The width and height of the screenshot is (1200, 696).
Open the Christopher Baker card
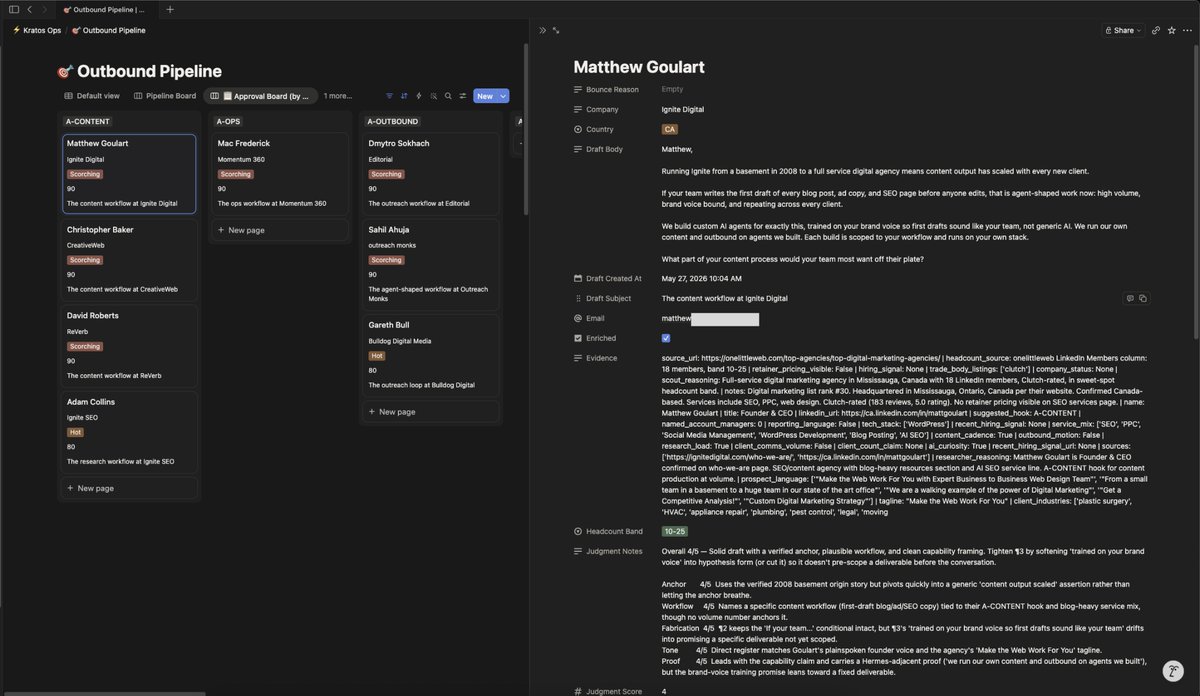coord(129,259)
